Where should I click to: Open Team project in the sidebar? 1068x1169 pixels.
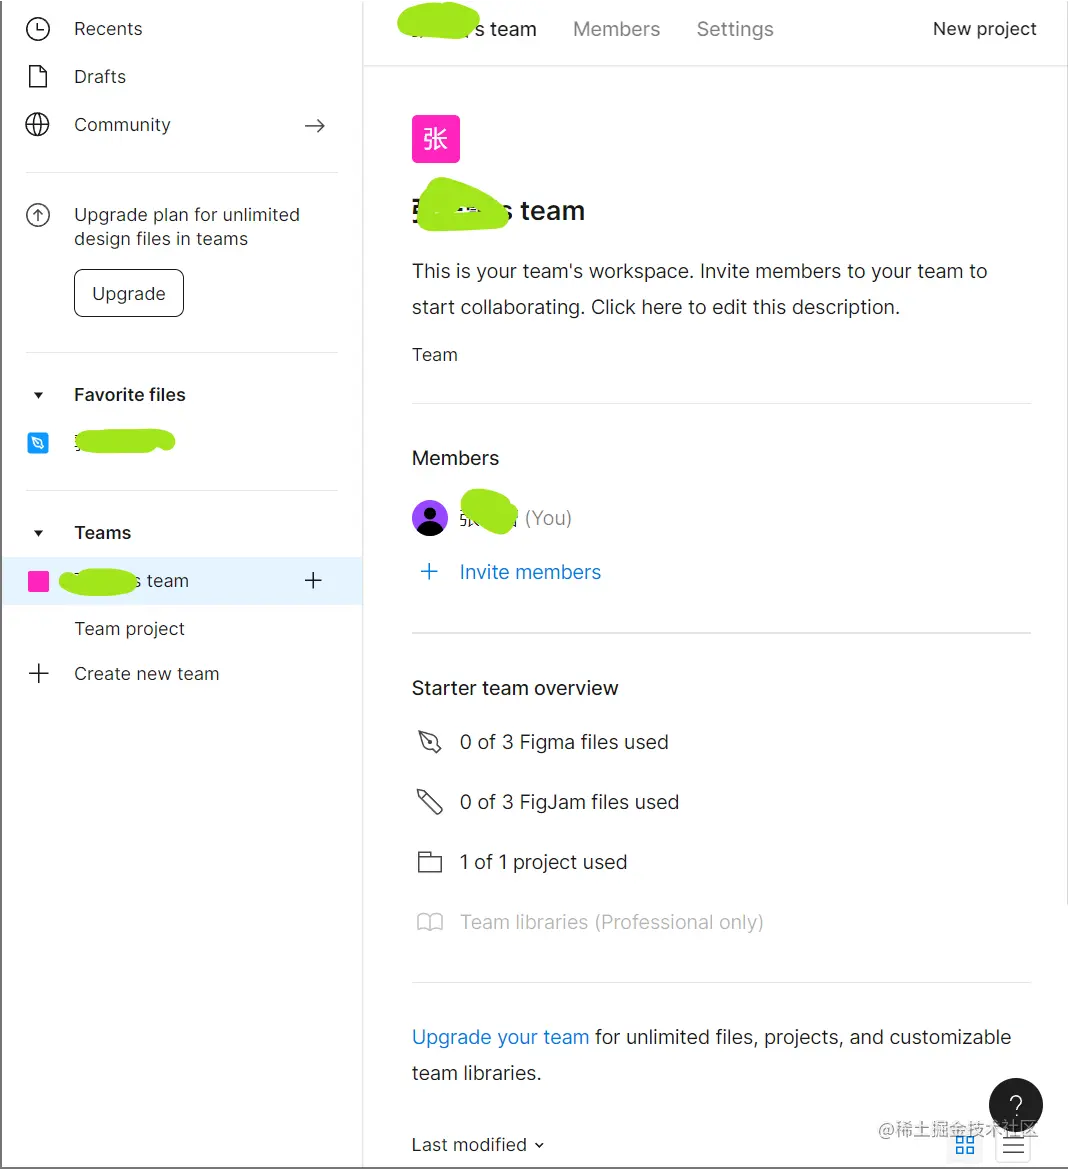click(129, 629)
